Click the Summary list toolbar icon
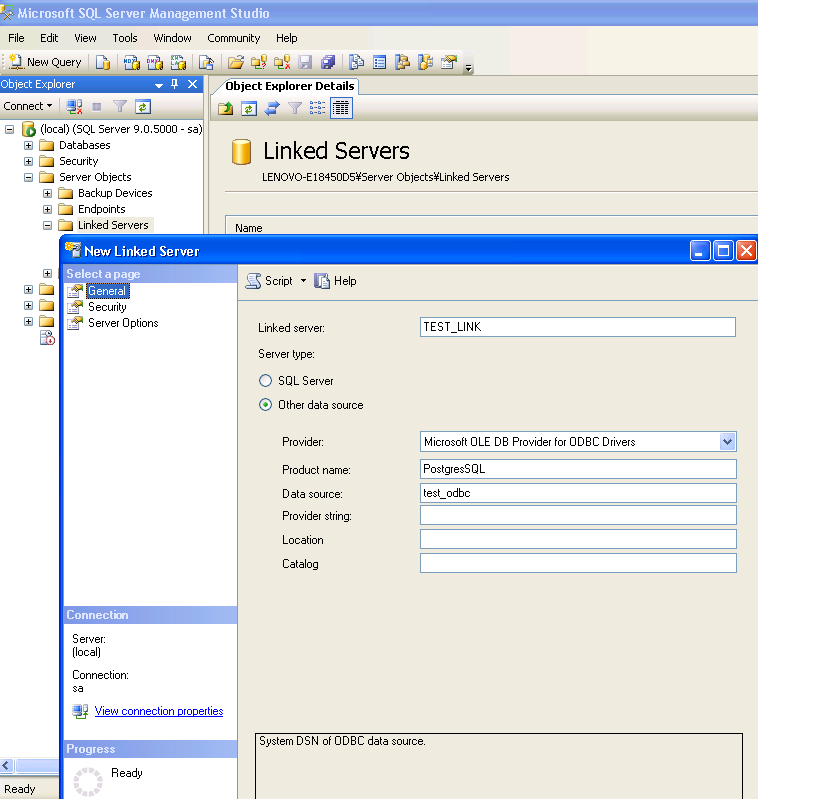The image size is (819, 799). pos(380,63)
